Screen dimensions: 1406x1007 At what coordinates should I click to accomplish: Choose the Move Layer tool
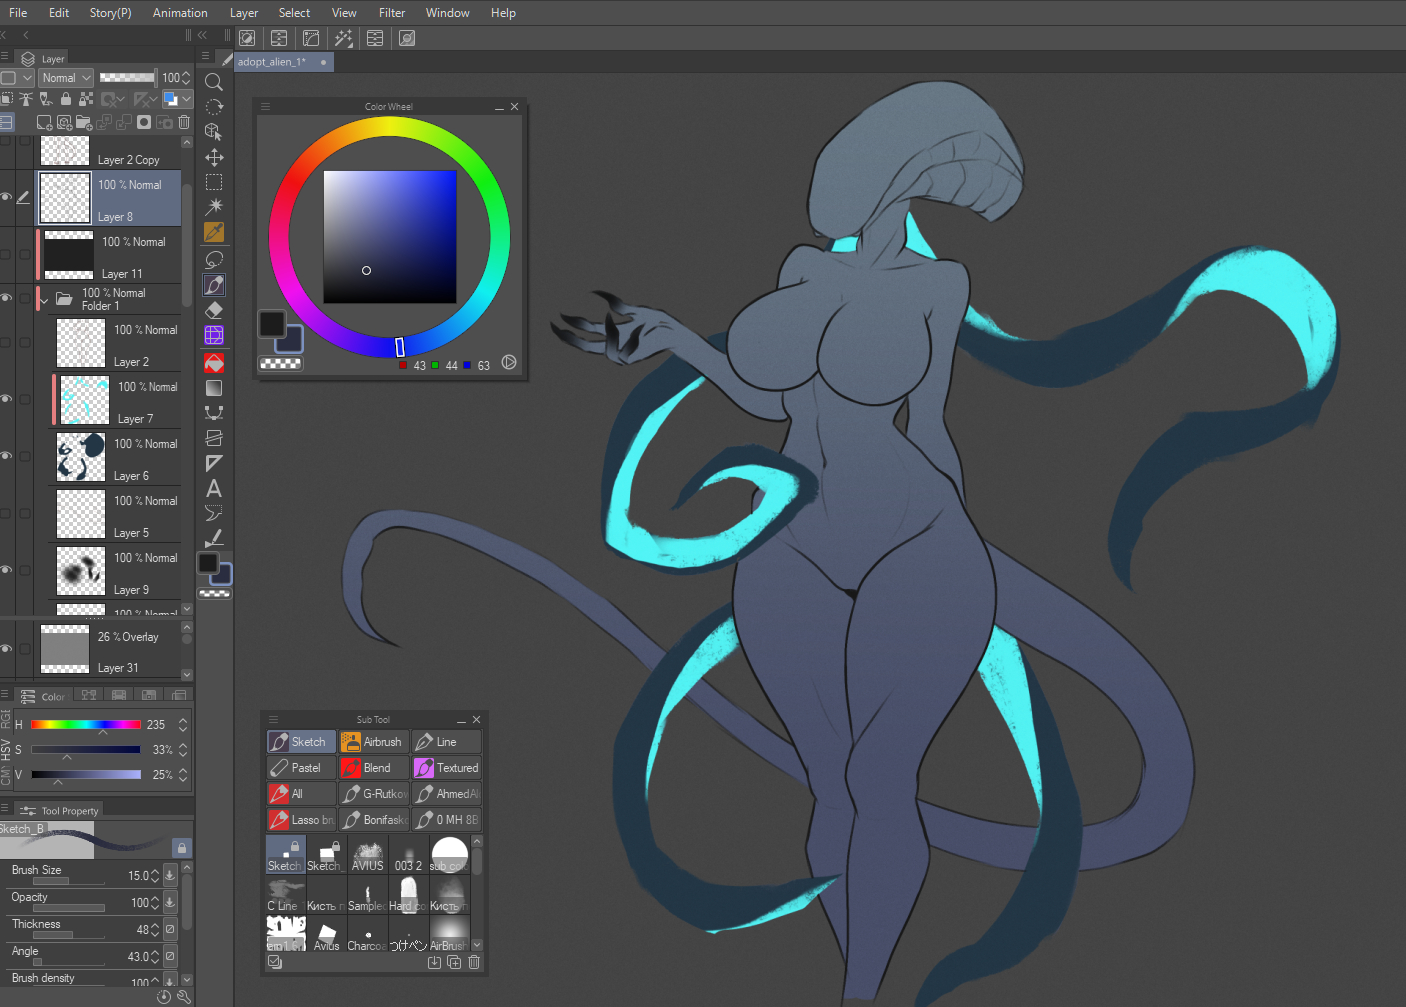click(x=214, y=157)
